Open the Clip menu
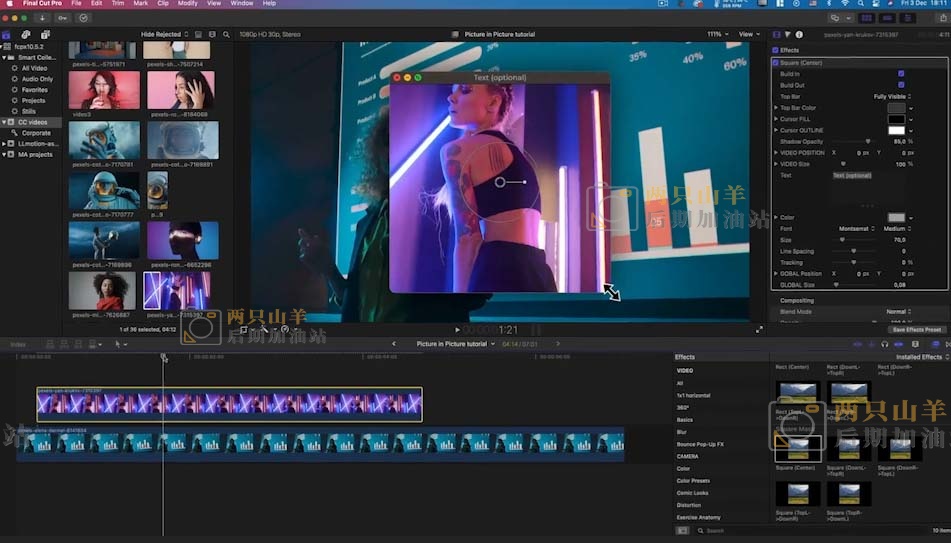 [x=160, y=4]
